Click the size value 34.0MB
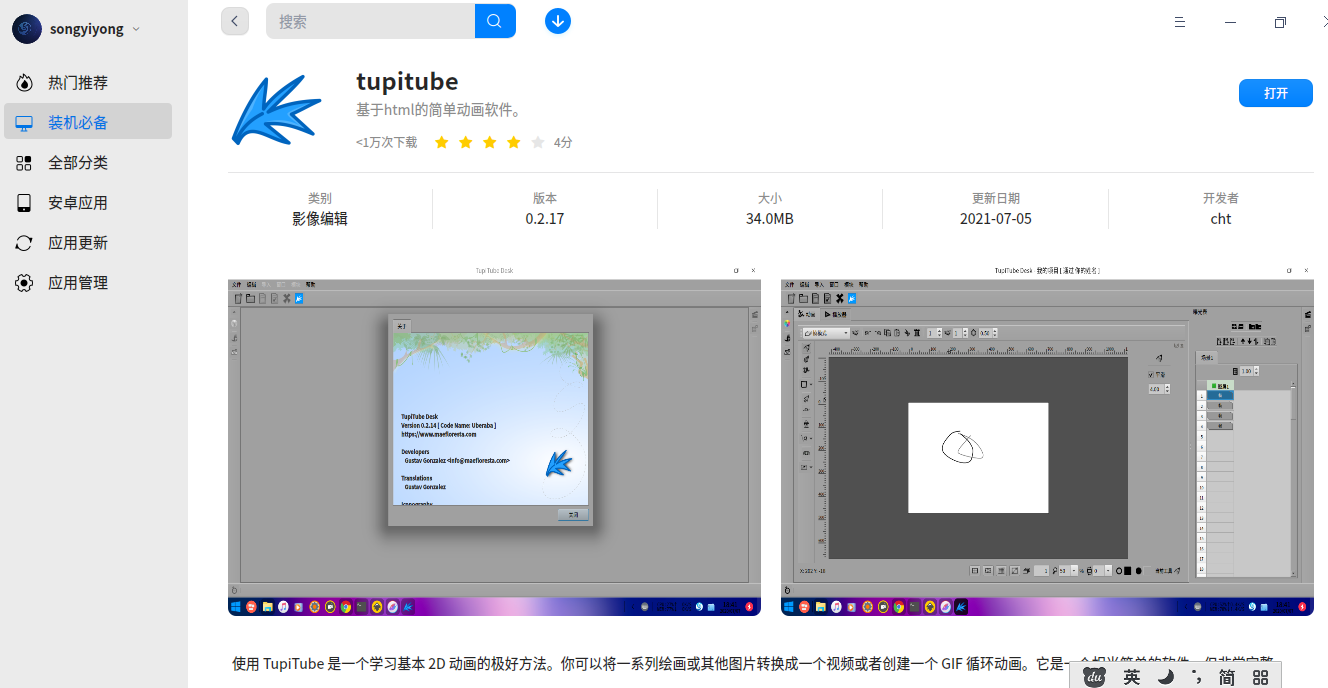 770,219
